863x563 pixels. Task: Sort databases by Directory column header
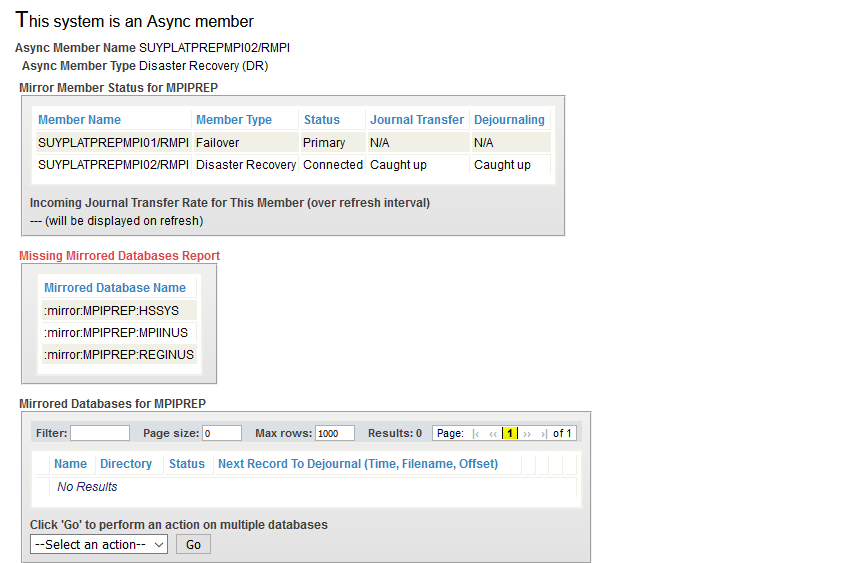coord(125,463)
